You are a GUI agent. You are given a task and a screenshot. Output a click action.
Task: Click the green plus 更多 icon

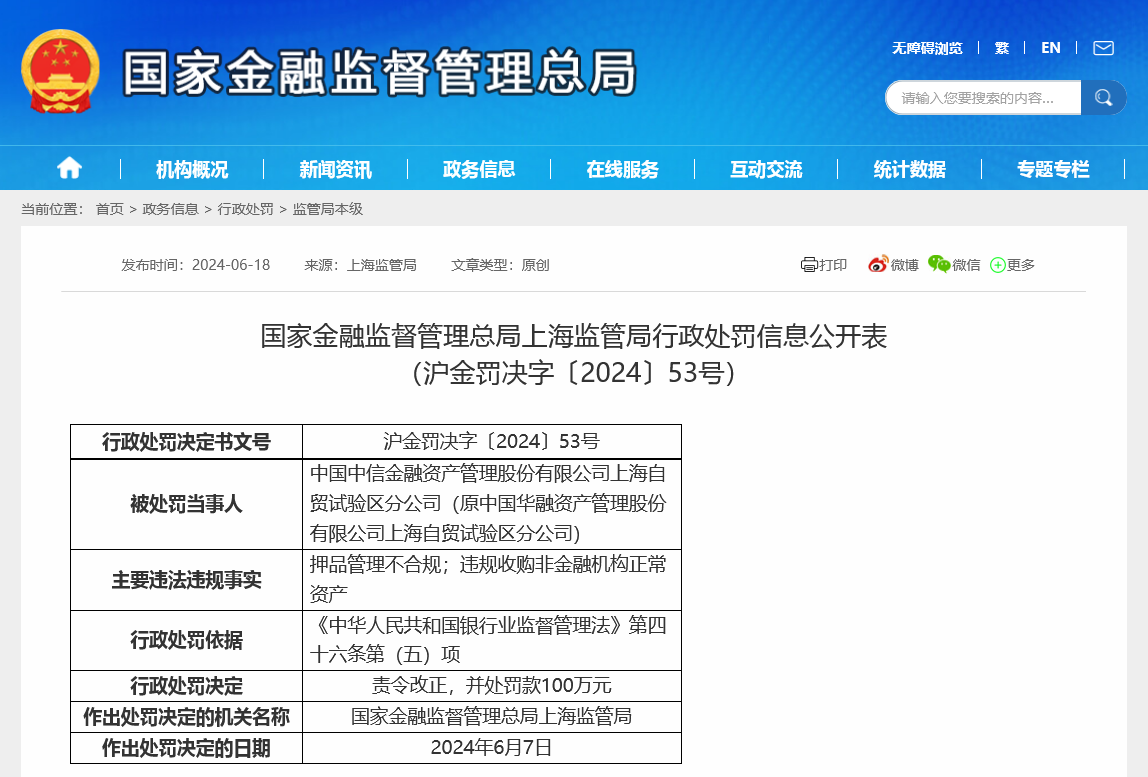[x=997, y=265]
